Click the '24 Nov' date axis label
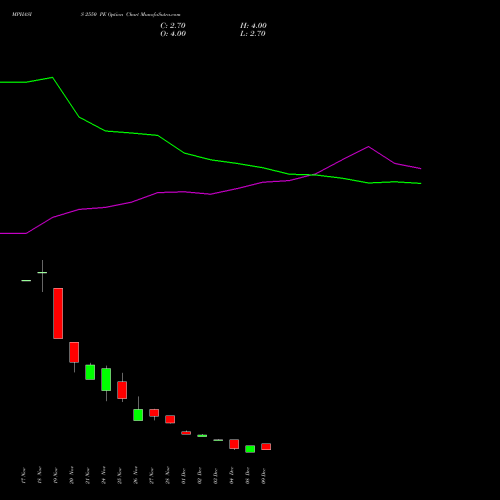 pyautogui.click(x=103, y=476)
